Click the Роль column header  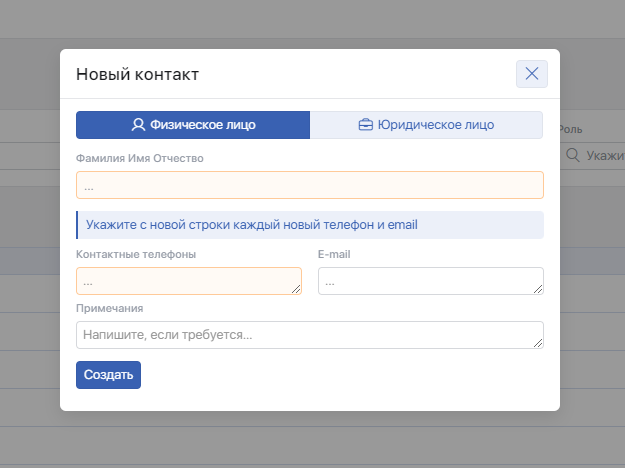[x=571, y=129]
